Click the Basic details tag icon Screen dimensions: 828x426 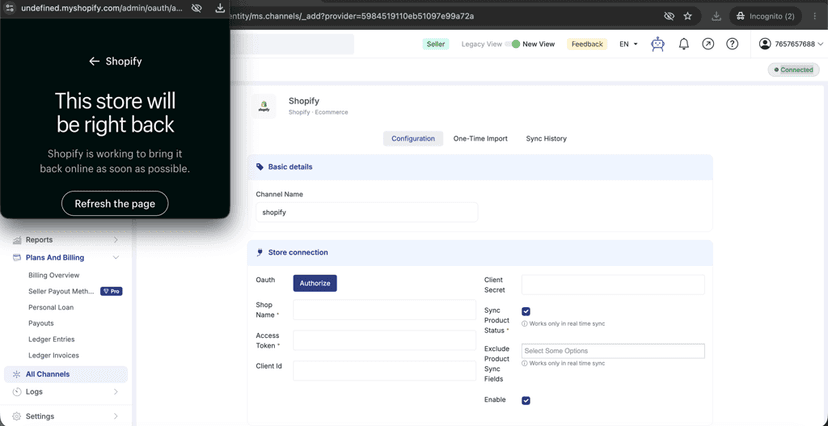259,167
